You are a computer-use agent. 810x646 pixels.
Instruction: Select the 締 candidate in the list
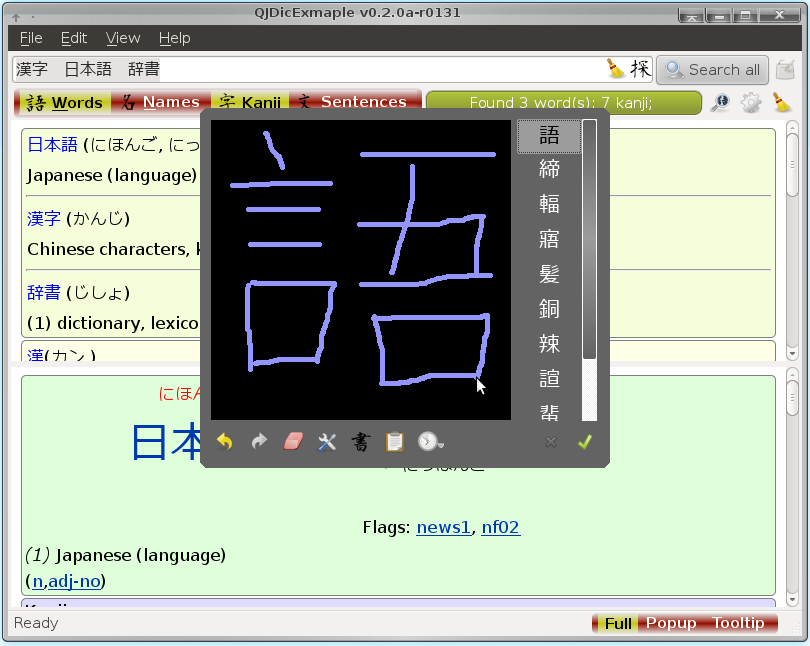(x=549, y=169)
